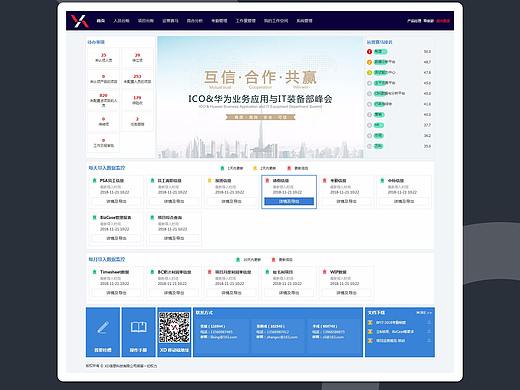Open the 系统管理 navigation menu item
The width and height of the screenshot is (520, 390).
[x=304, y=21]
